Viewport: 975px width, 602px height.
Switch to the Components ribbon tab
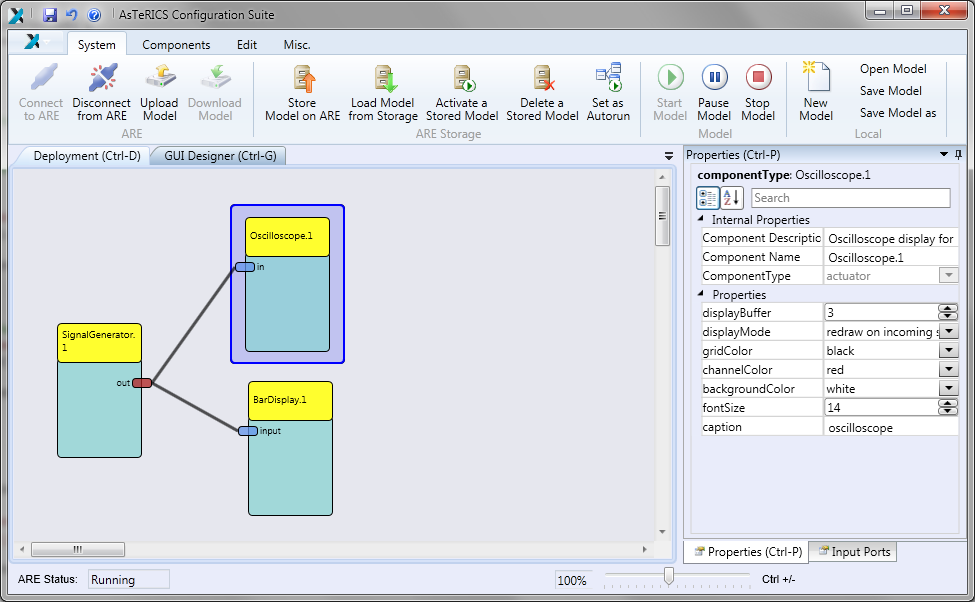[176, 45]
